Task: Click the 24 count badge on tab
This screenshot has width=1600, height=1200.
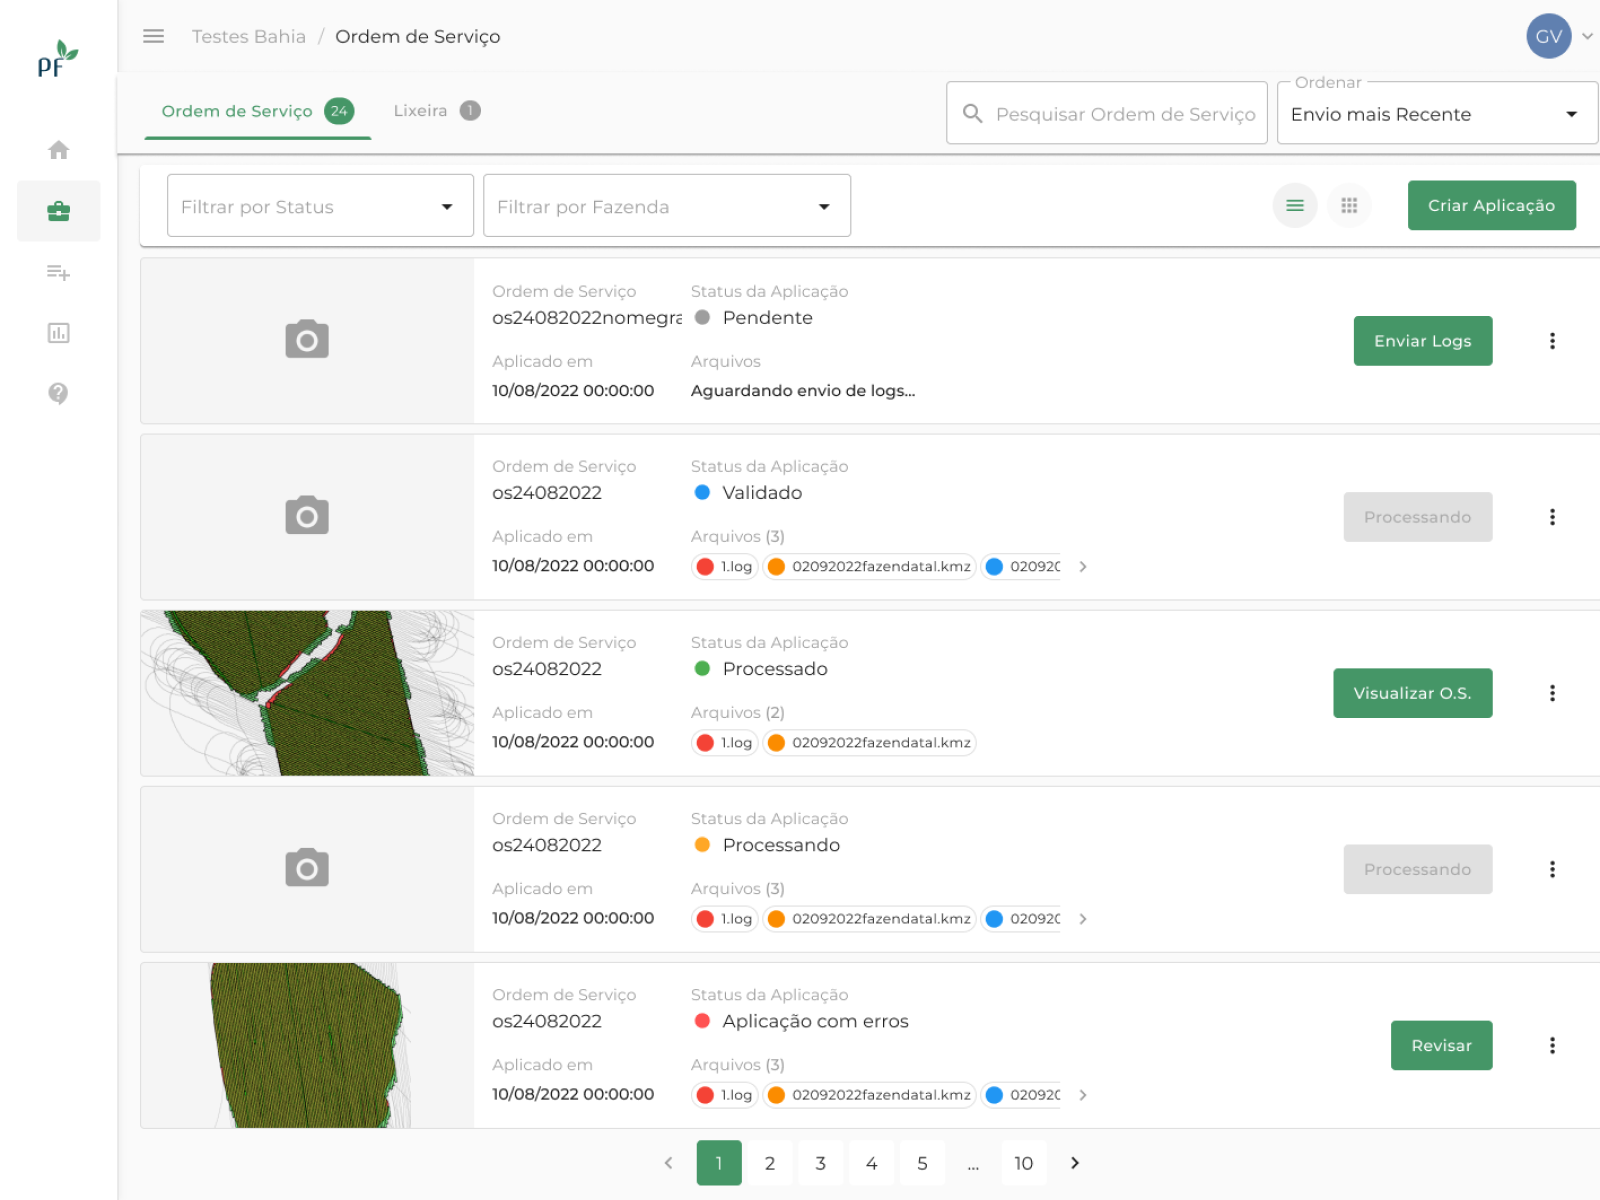Action: [339, 111]
